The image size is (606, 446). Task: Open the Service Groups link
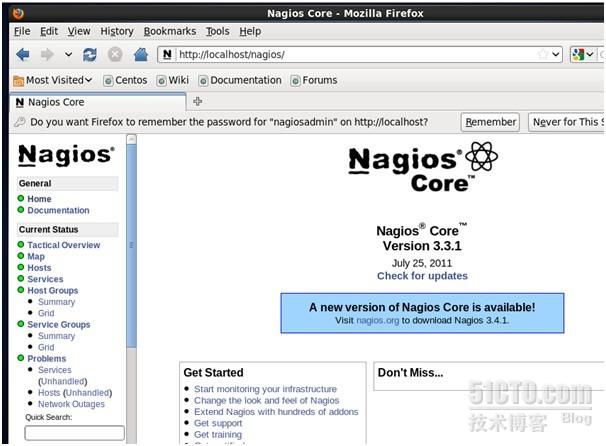point(59,325)
